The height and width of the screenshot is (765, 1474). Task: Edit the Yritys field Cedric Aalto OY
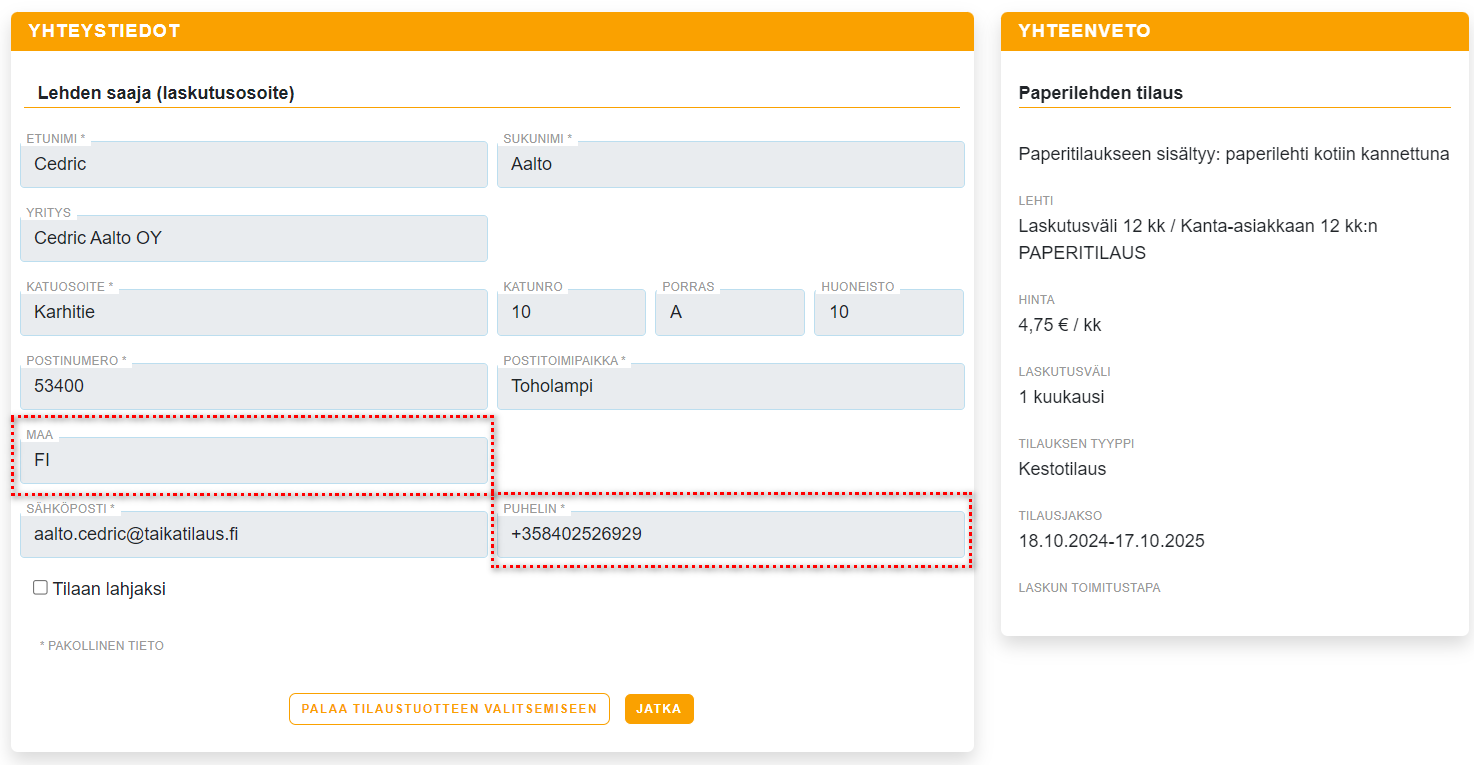[254, 238]
